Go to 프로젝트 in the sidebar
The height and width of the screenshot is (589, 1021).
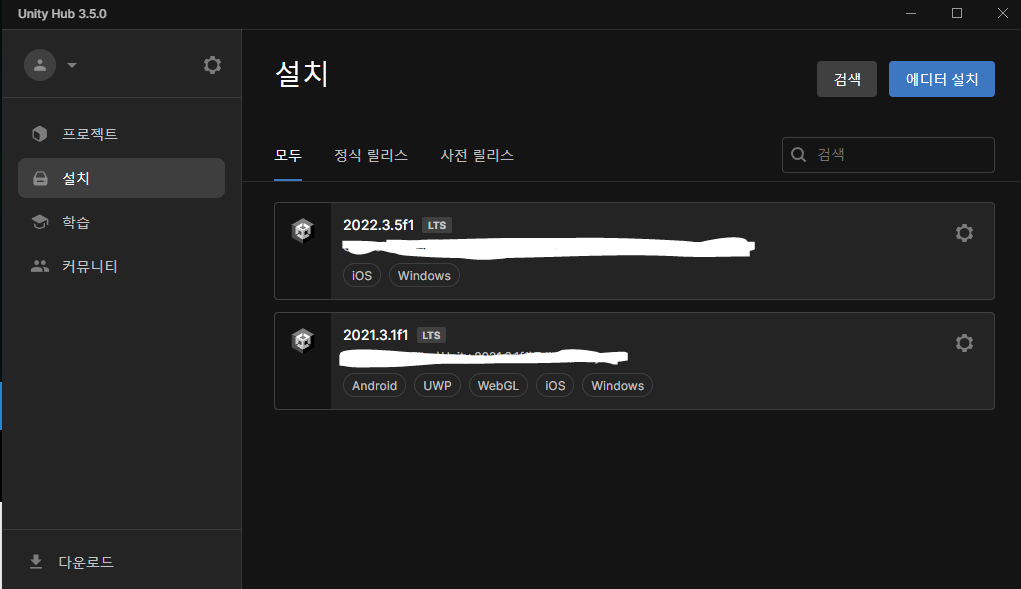122,134
